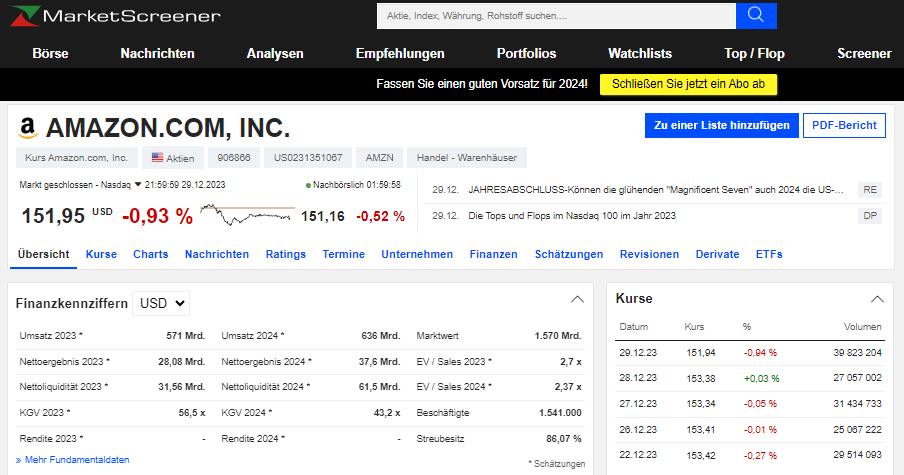Click the 27.12.23 volume 31 434 733
This screenshot has width=904, height=475.
click(x=857, y=404)
